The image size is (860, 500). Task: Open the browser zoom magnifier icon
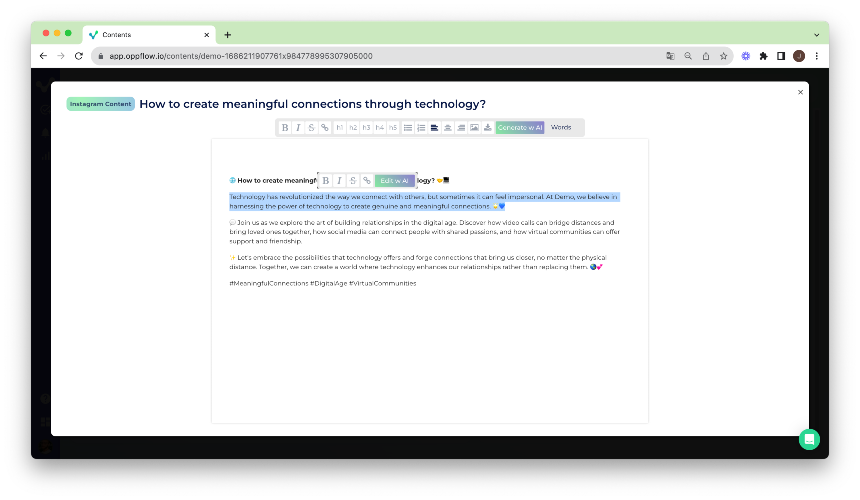[688, 56]
